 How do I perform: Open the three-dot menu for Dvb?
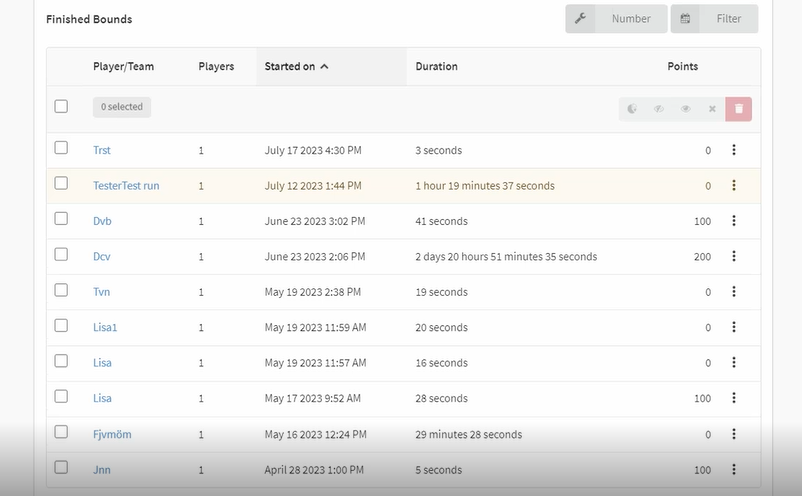(x=734, y=220)
